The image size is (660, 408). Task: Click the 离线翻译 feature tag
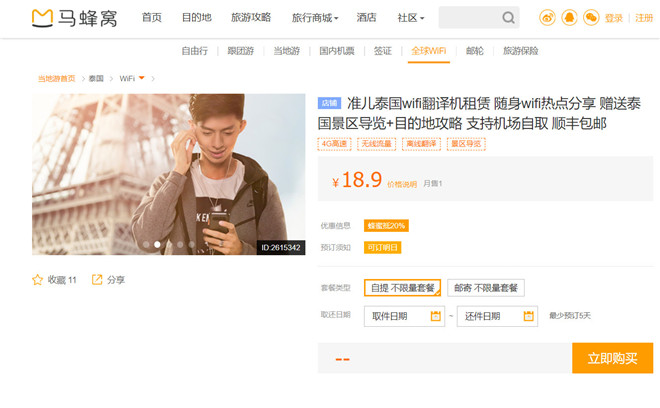click(x=421, y=144)
